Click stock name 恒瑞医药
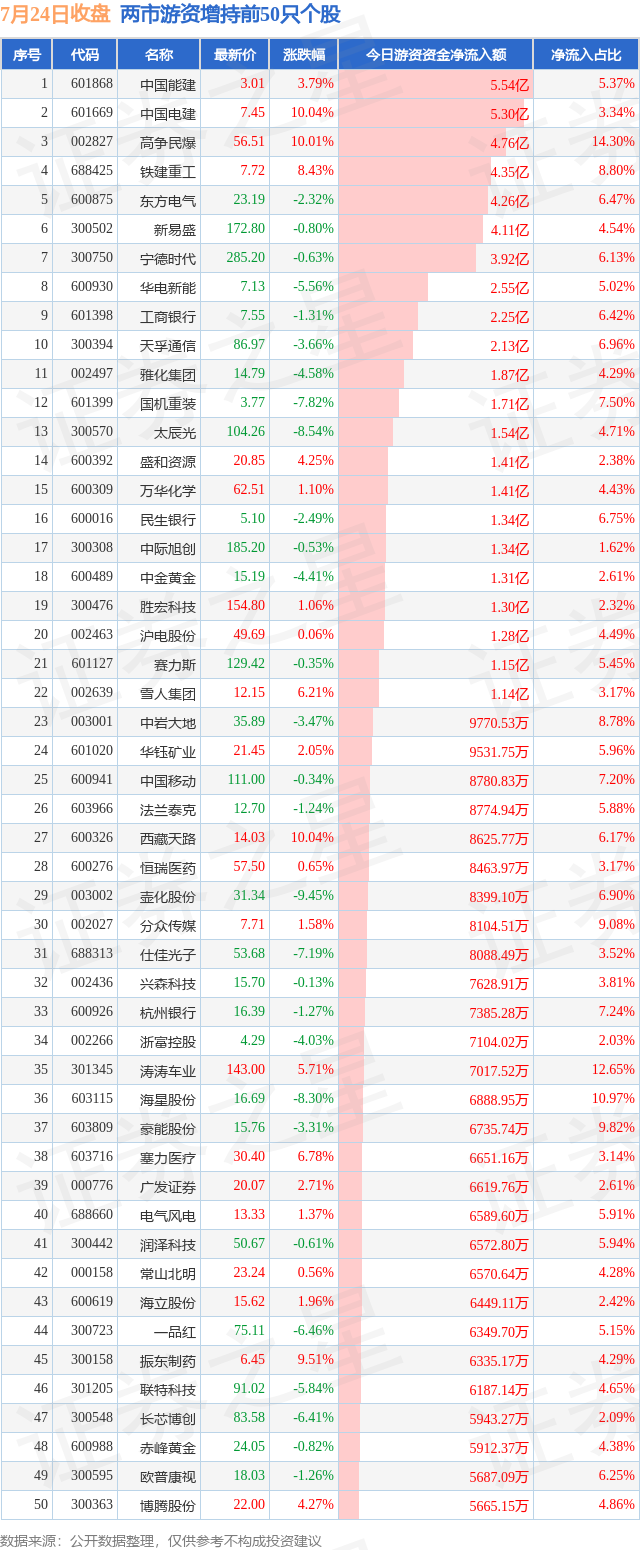Screen dimensions: 640x1550 click(168, 867)
